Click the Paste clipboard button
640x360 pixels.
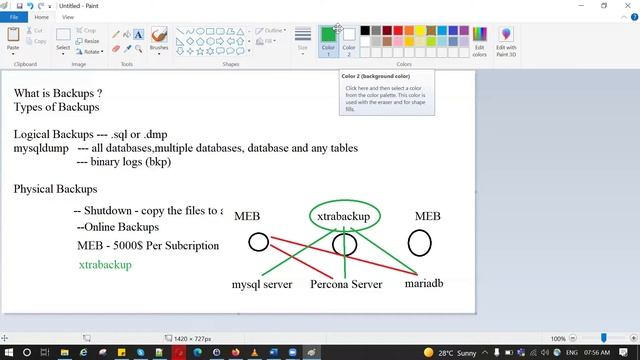[x=13, y=35]
